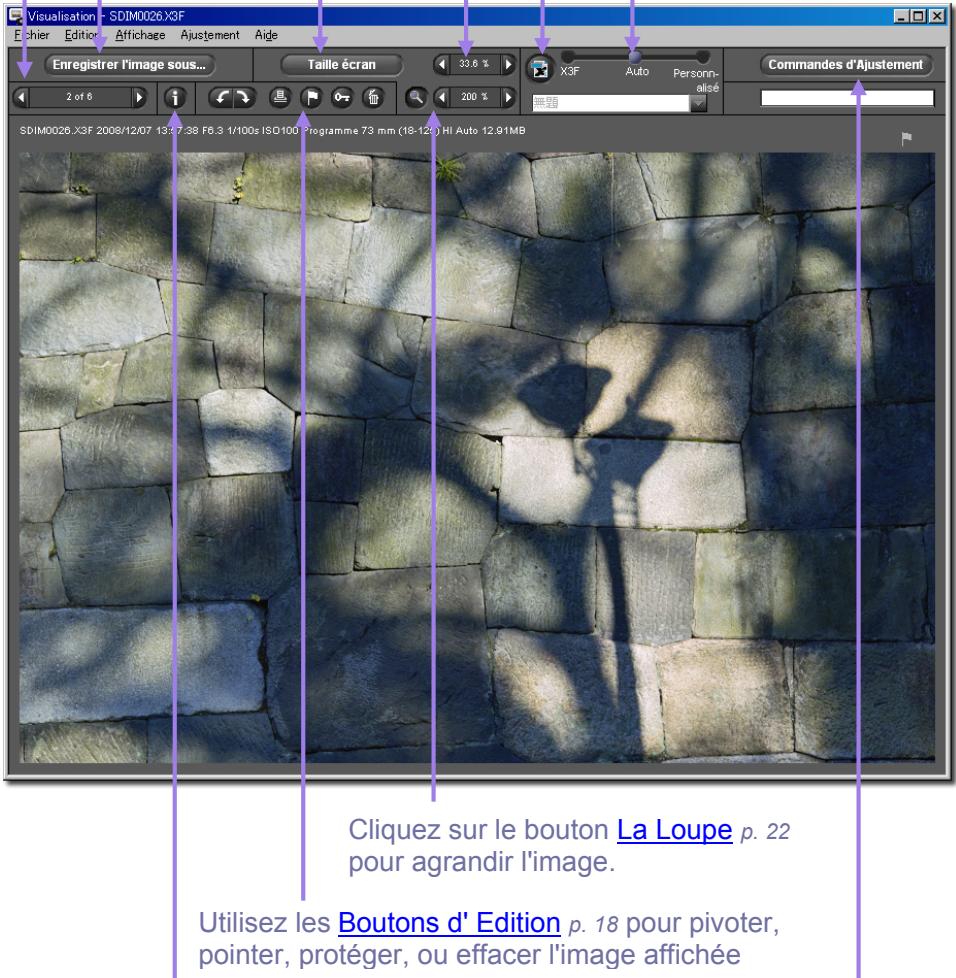
Task: Close the Visualisation window
Action: [x=937, y=16]
